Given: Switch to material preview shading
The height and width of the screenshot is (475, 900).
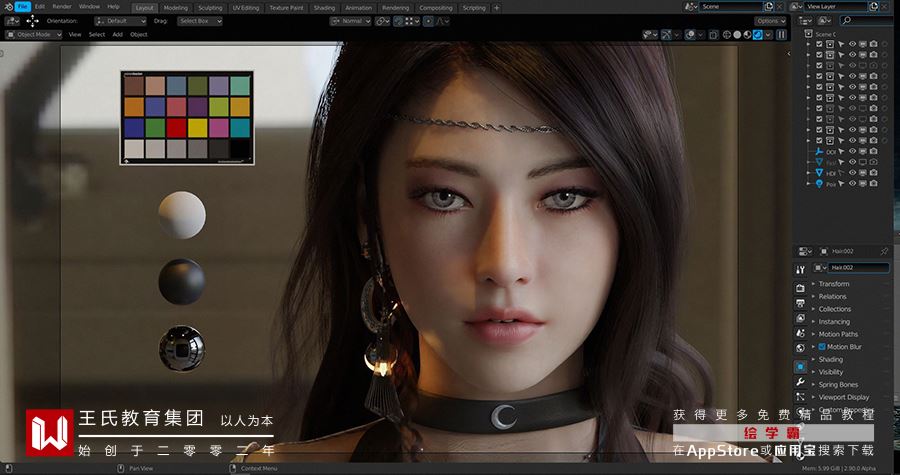Looking at the screenshot, I should [747, 35].
